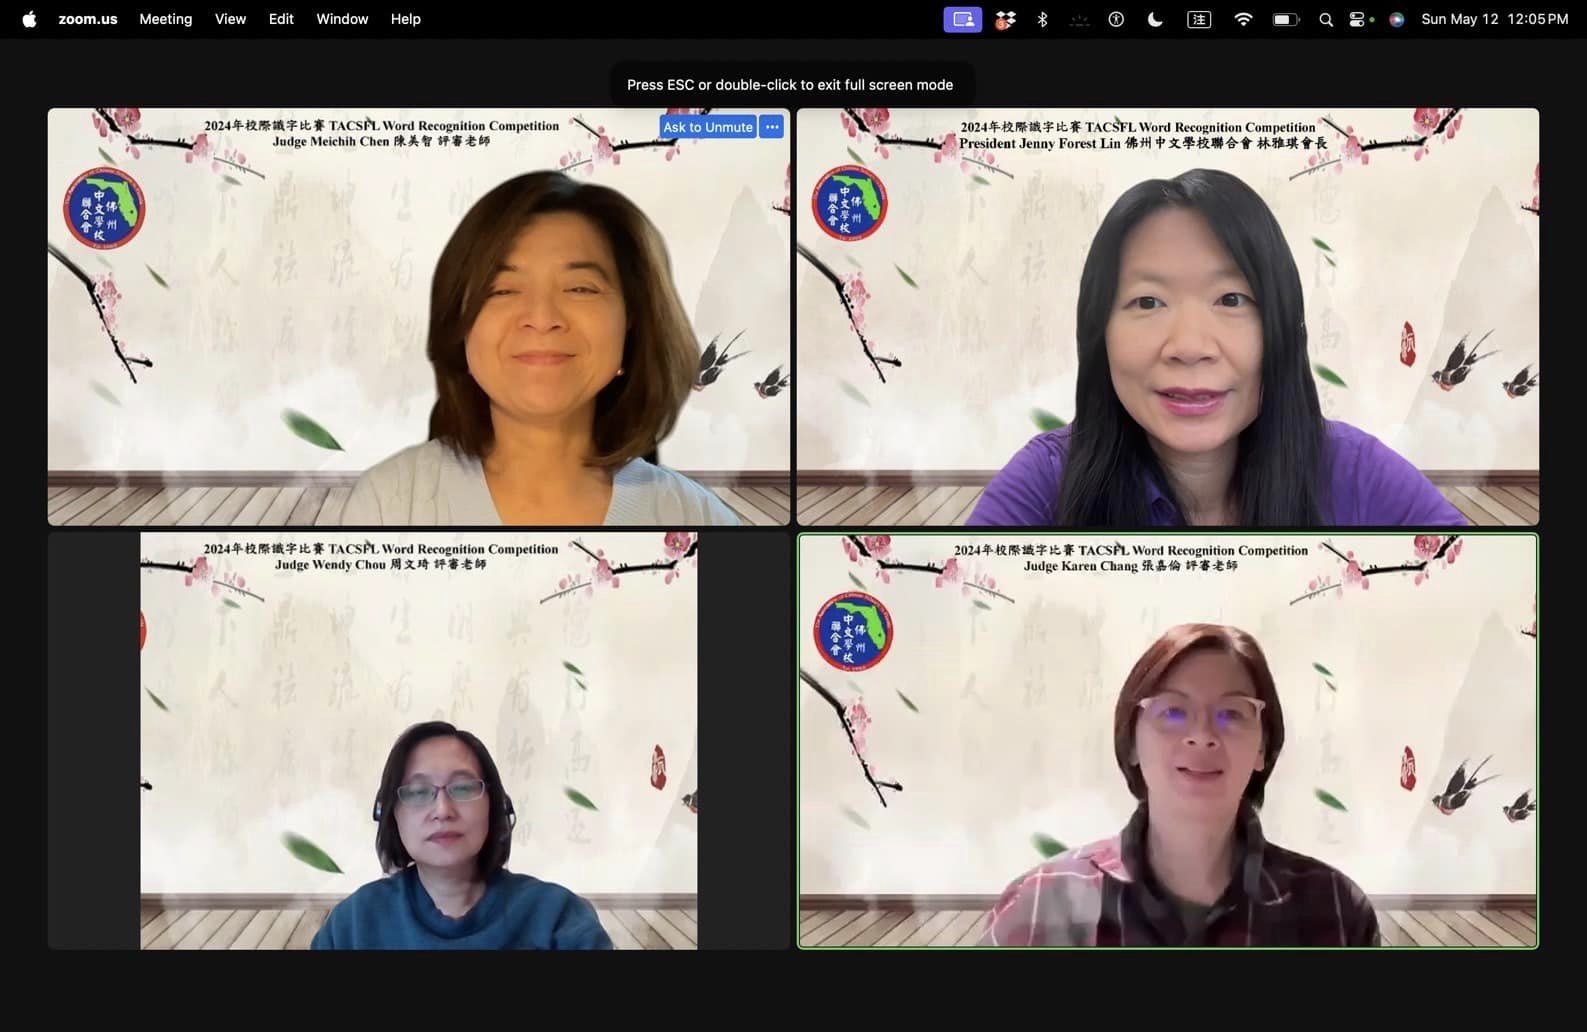This screenshot has height=1032, width=1587.
Task: Open the Wi-Fi status menu
Action: 1243,19
